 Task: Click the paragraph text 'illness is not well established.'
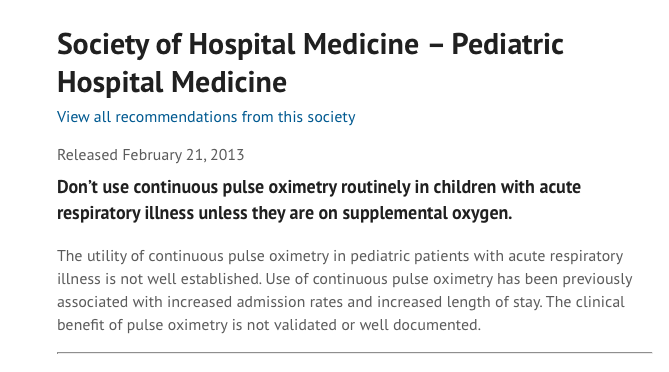point(159,279)
